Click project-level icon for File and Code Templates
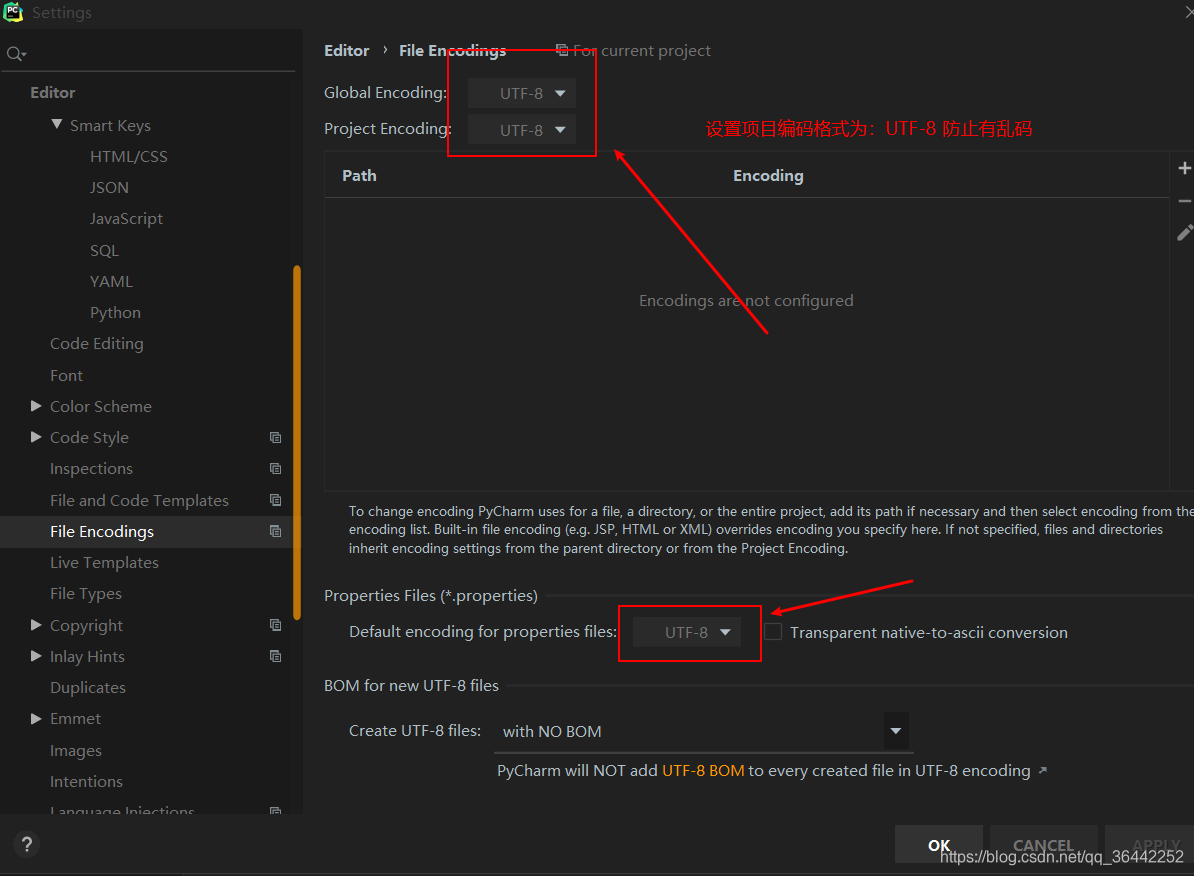1194x876 pixels. [x=276, y=500]
